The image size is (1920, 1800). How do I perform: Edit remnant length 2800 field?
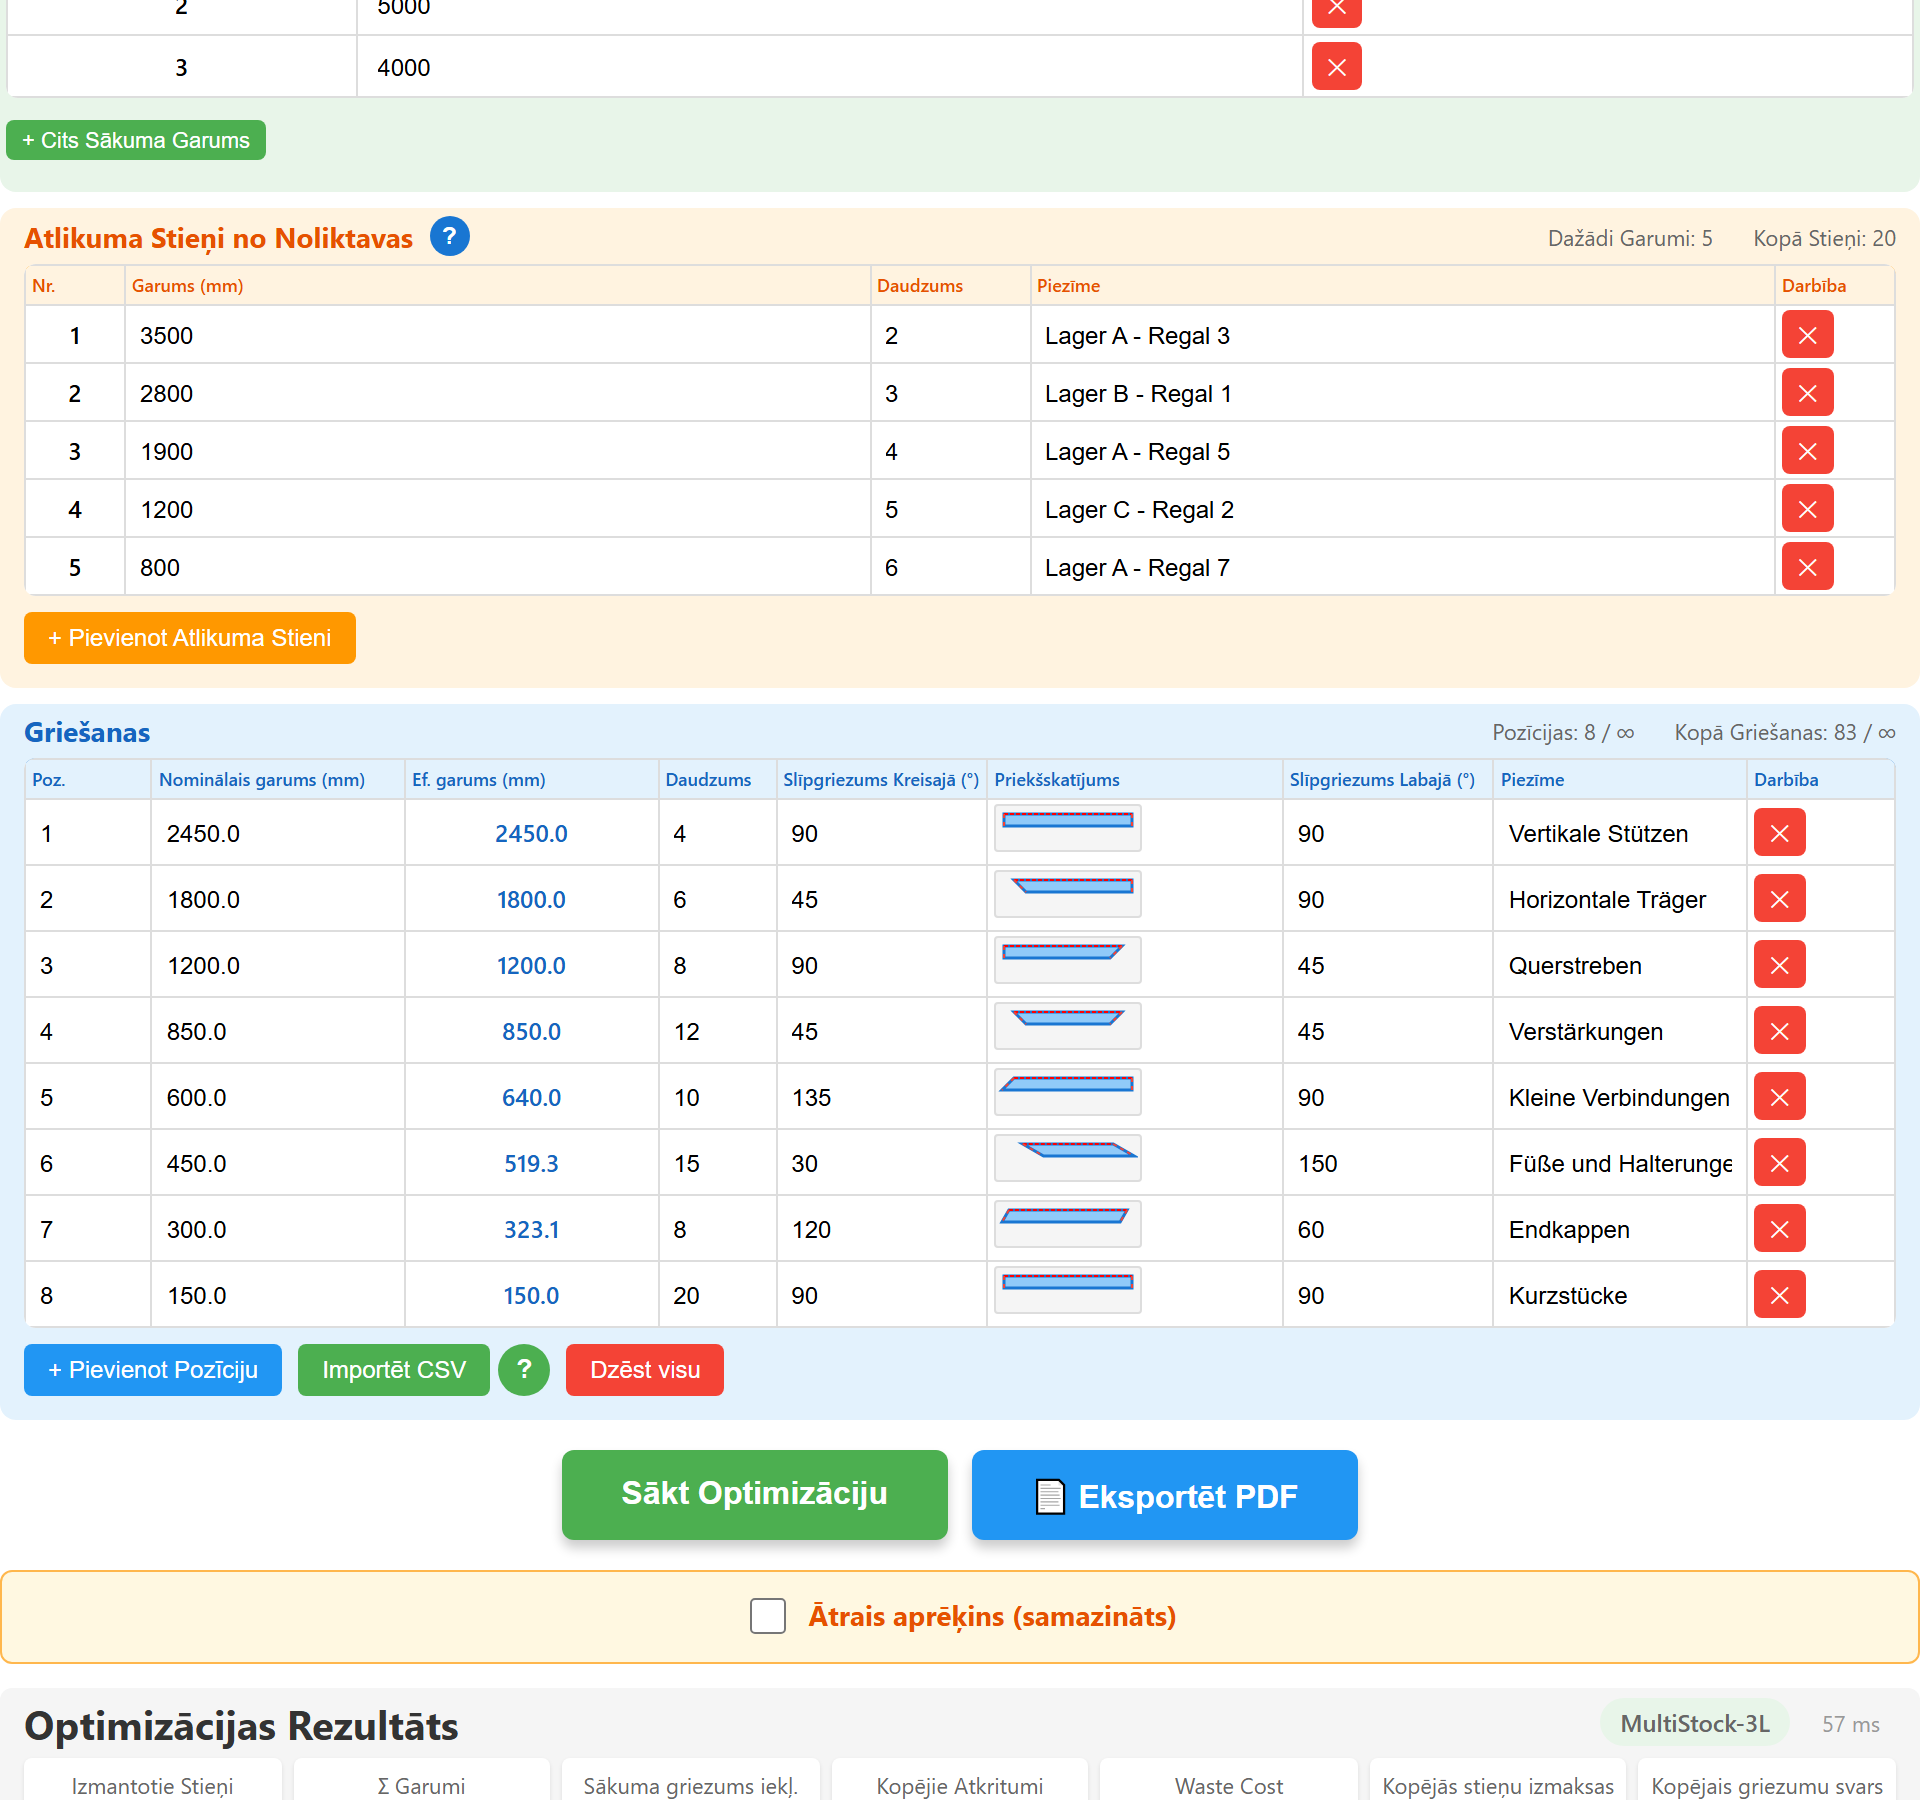[498, 393]
